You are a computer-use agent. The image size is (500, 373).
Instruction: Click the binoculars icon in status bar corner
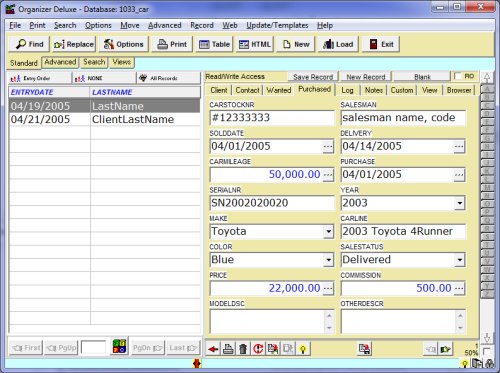tap(490, 364)
